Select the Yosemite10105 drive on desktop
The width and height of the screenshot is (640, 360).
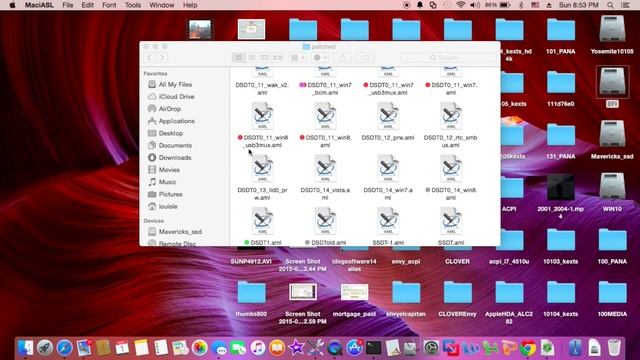(x=612, y=30)
